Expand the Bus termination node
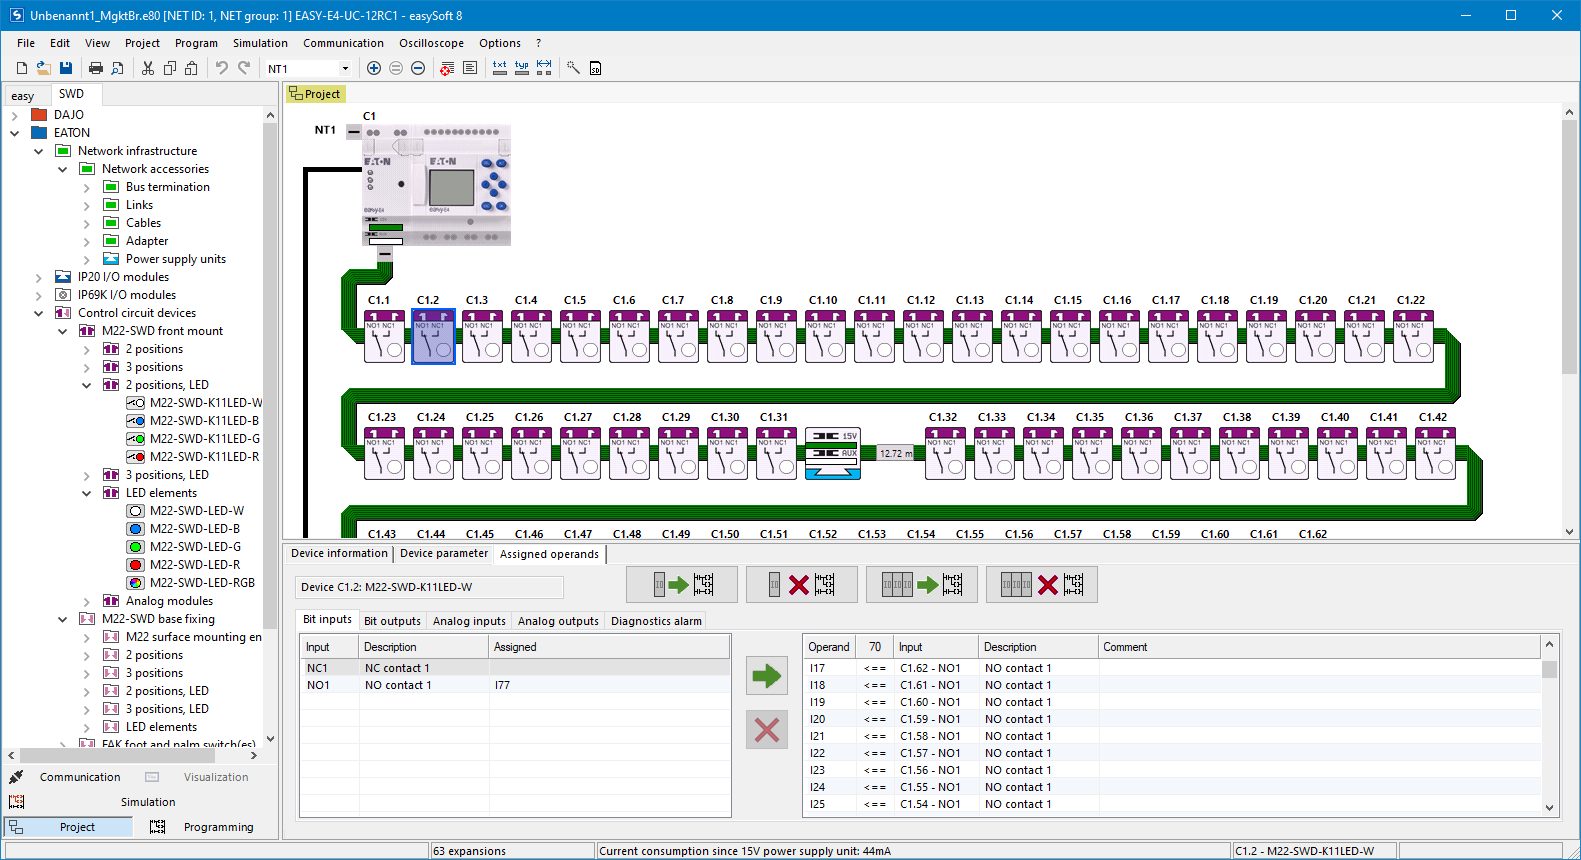The image size is (1581, 860). (x=86, y=187)
